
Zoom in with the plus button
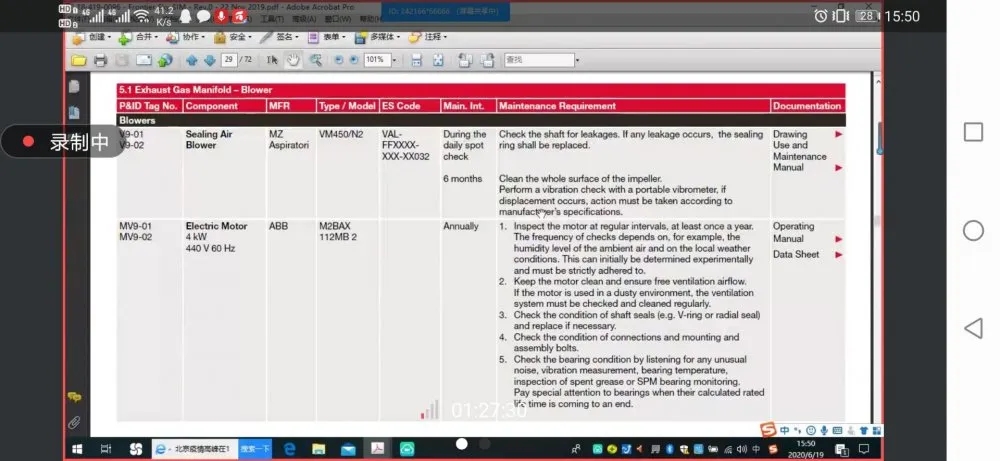click(x=353, y=60)
